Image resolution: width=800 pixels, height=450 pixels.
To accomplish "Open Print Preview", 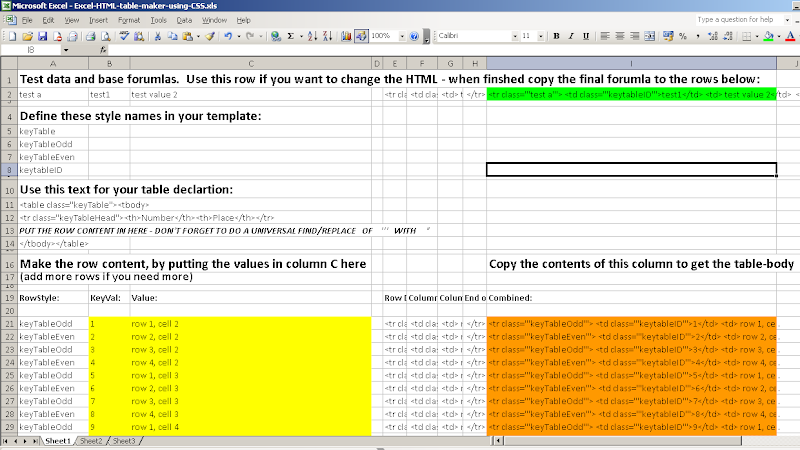I will 106,36.
